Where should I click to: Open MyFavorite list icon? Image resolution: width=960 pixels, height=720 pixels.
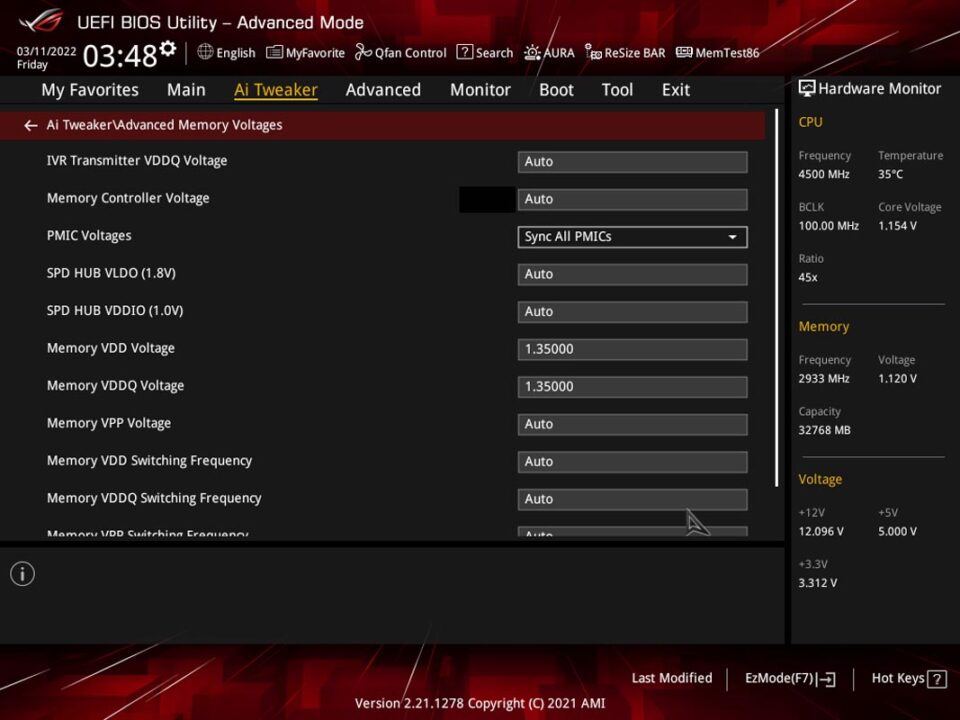(274, 53)
